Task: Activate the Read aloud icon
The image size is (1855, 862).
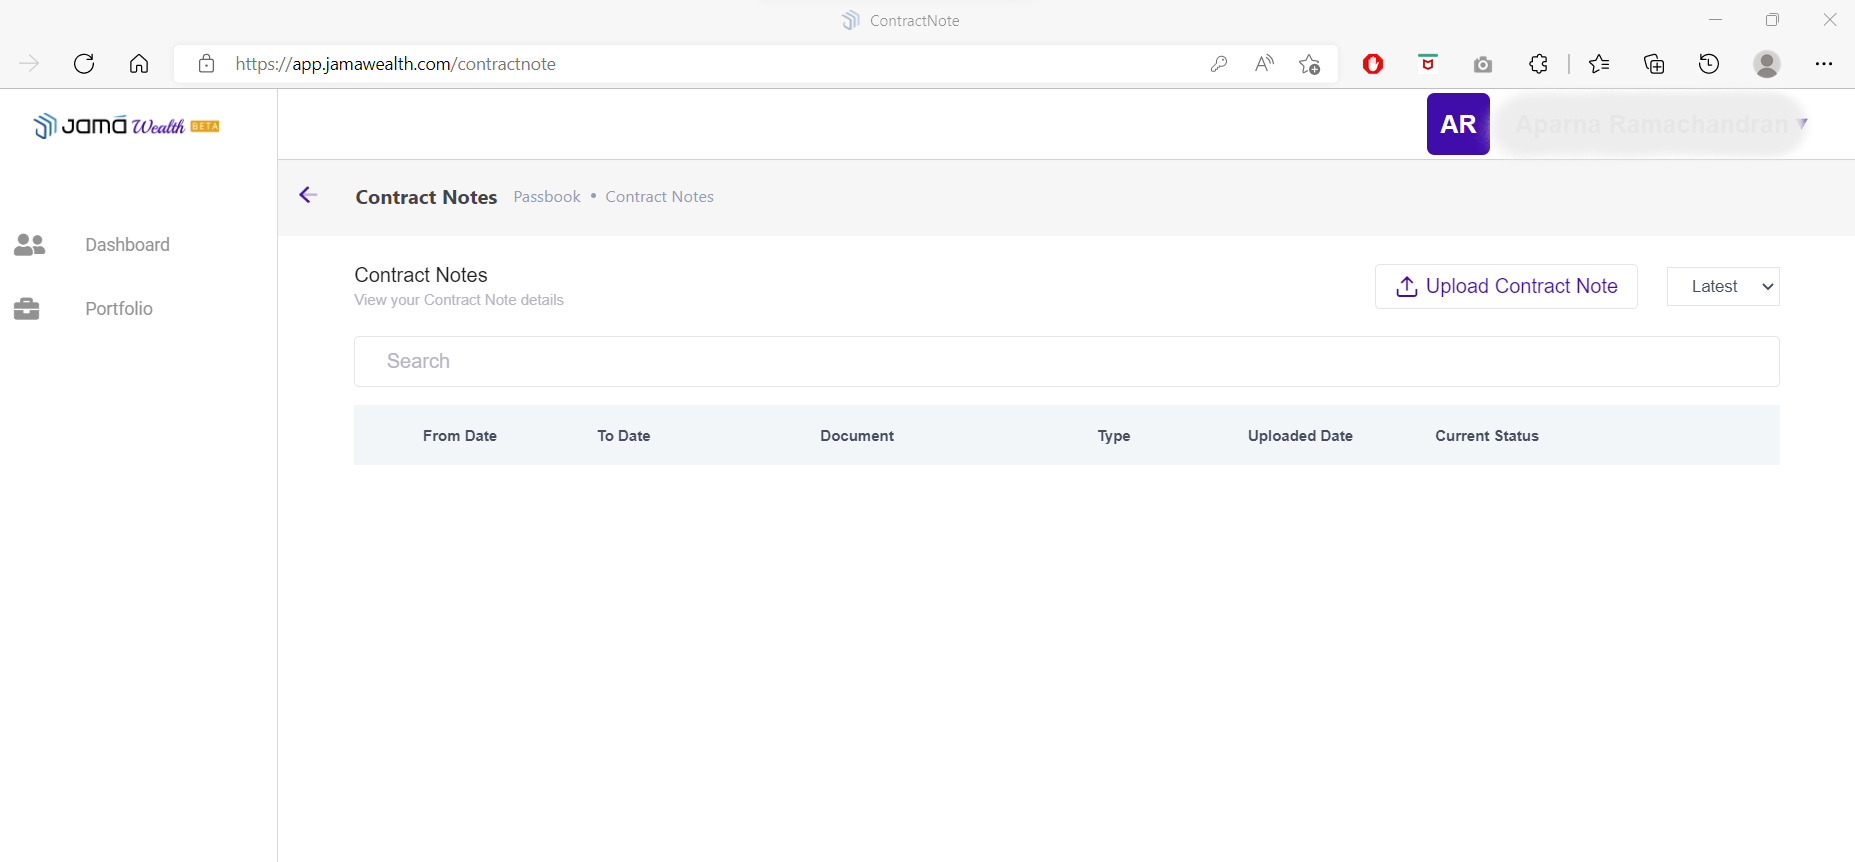Action: click(x=1264, y=64)
